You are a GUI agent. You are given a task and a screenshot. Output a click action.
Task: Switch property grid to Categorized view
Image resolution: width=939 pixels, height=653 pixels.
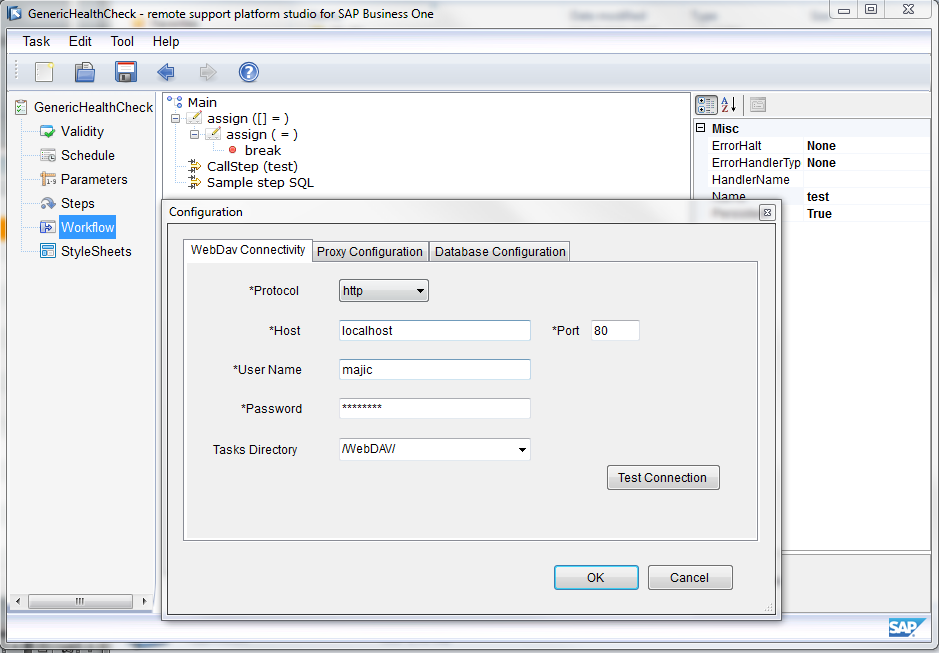tap(706, 105)
